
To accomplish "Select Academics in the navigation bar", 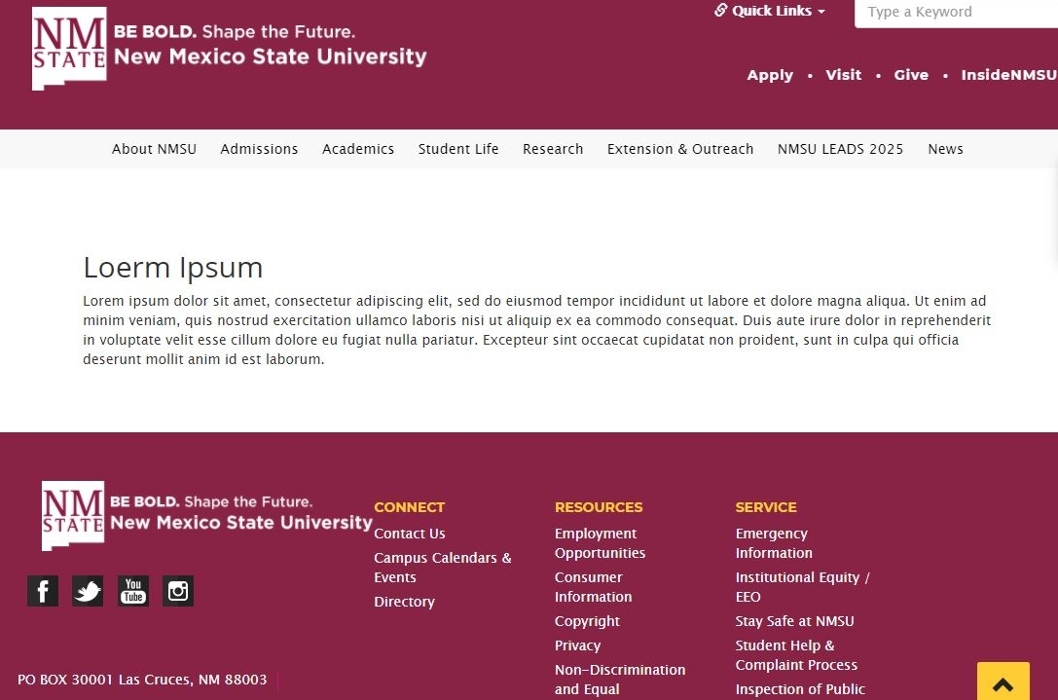I will 358,149.
